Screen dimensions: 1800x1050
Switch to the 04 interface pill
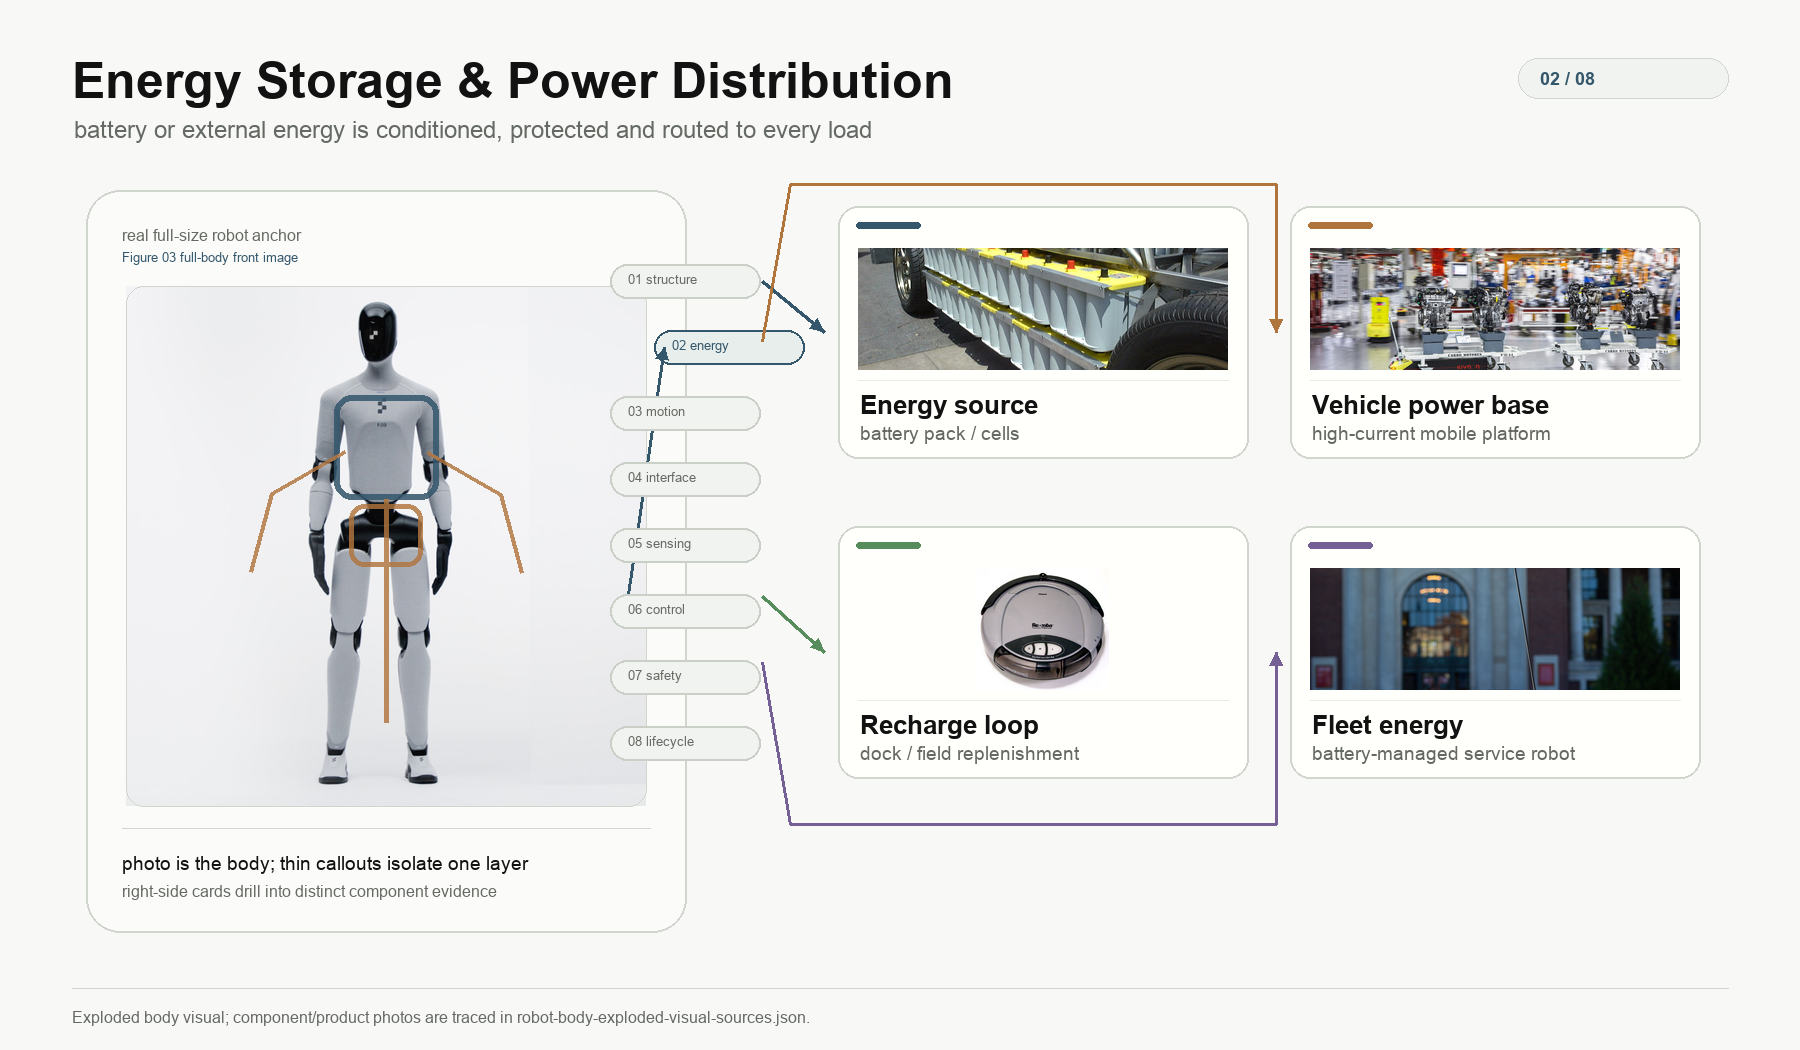[x=685, y=479]
